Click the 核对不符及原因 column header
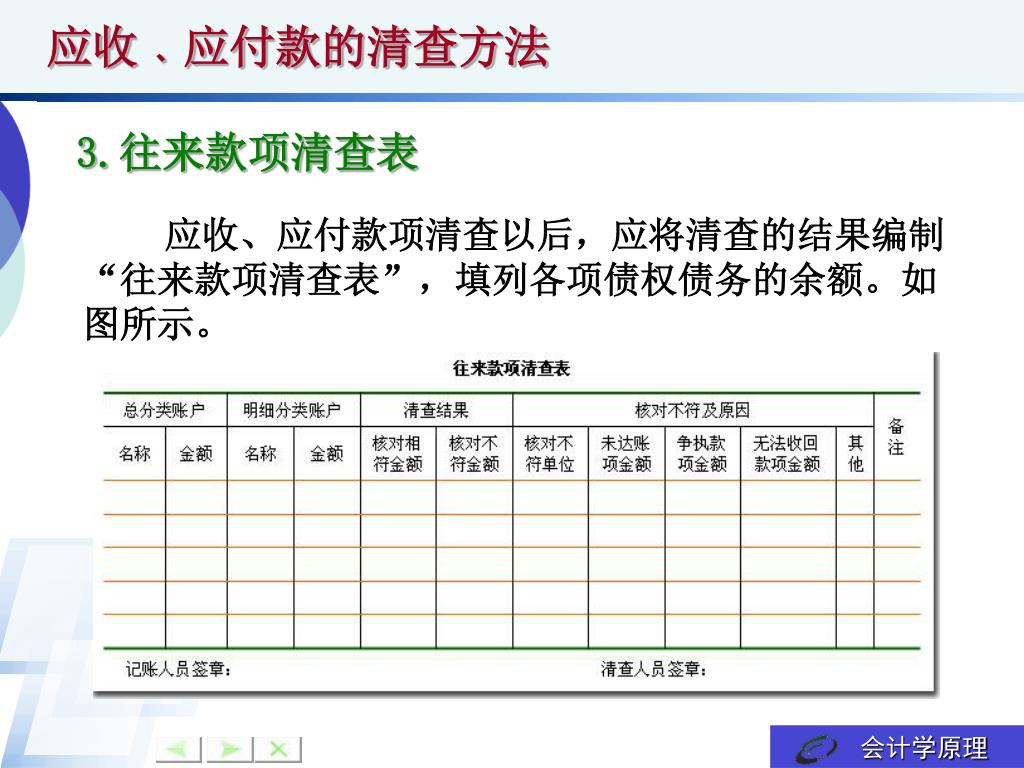Viewport: 1024px width, 768px height. click(x=692, y=410)
